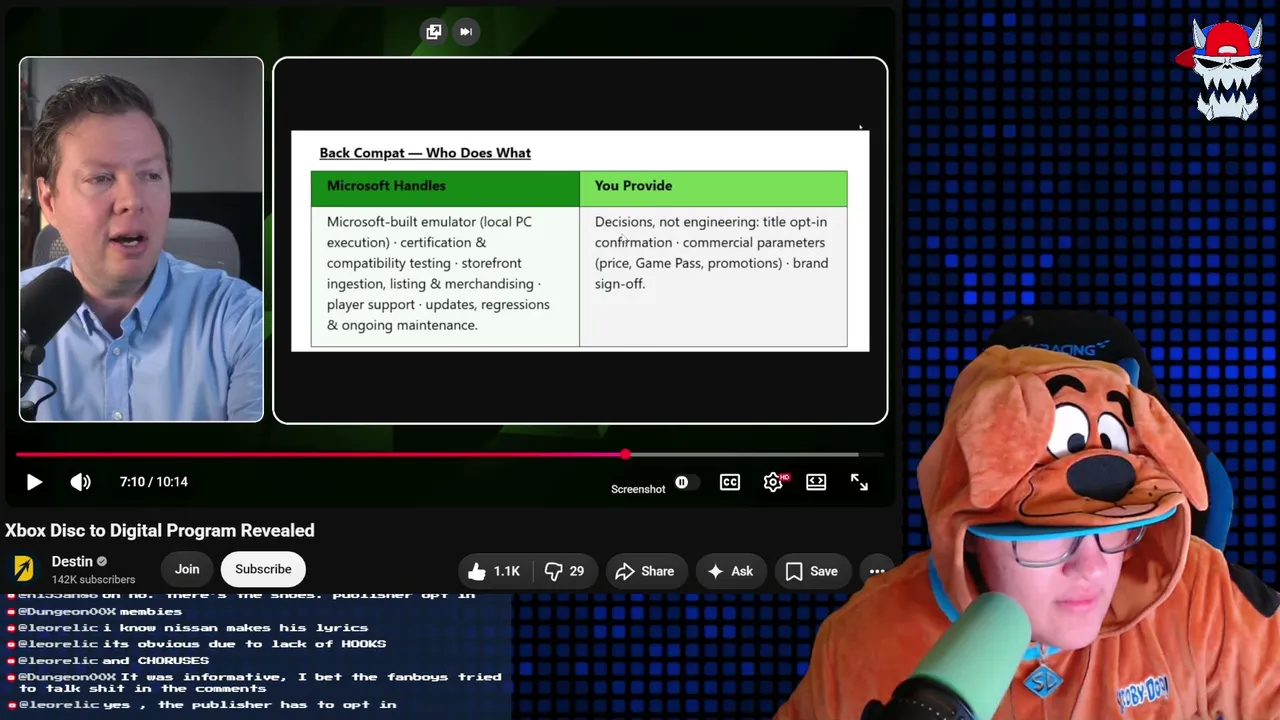Click the progress bar scrubber handle

point(625,454)
